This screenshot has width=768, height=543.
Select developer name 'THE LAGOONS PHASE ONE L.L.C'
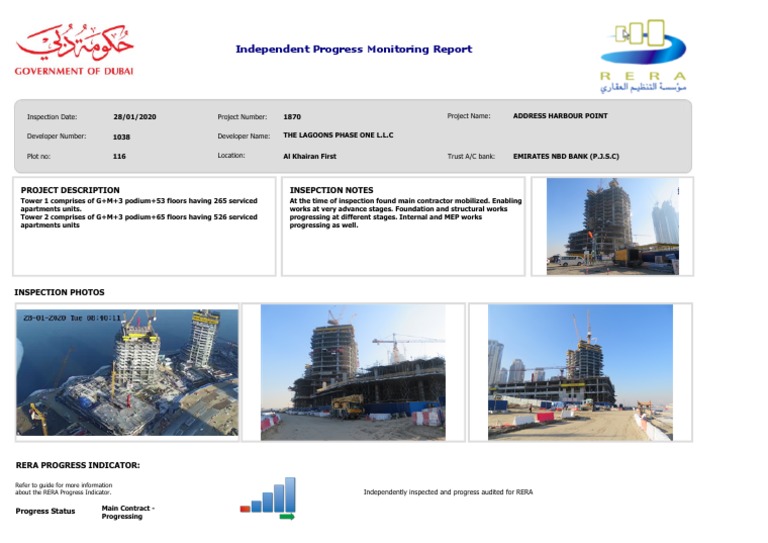(x=338, y=135)
